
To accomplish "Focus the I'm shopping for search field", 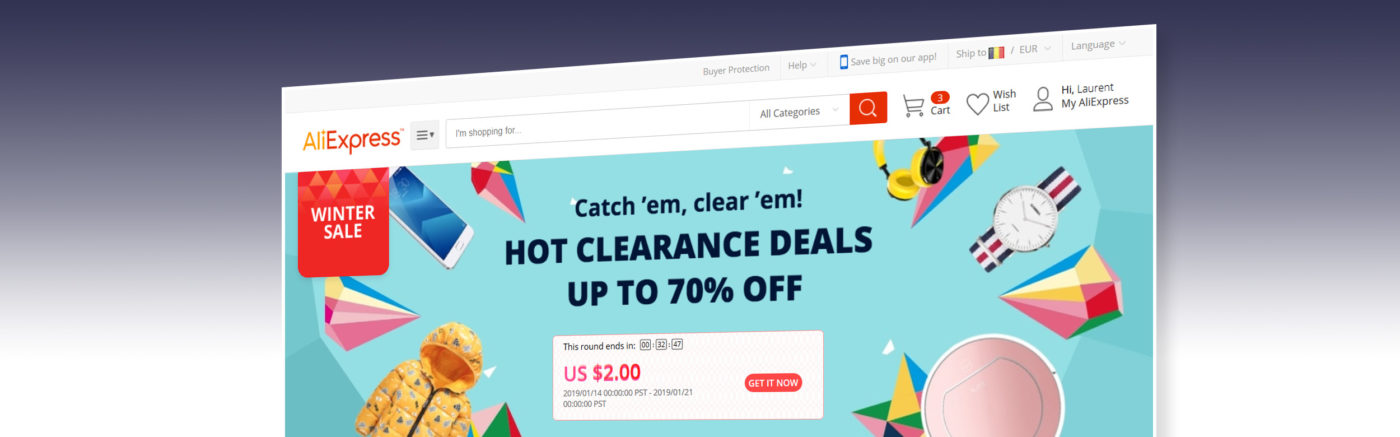I will (x=597, y=126).
